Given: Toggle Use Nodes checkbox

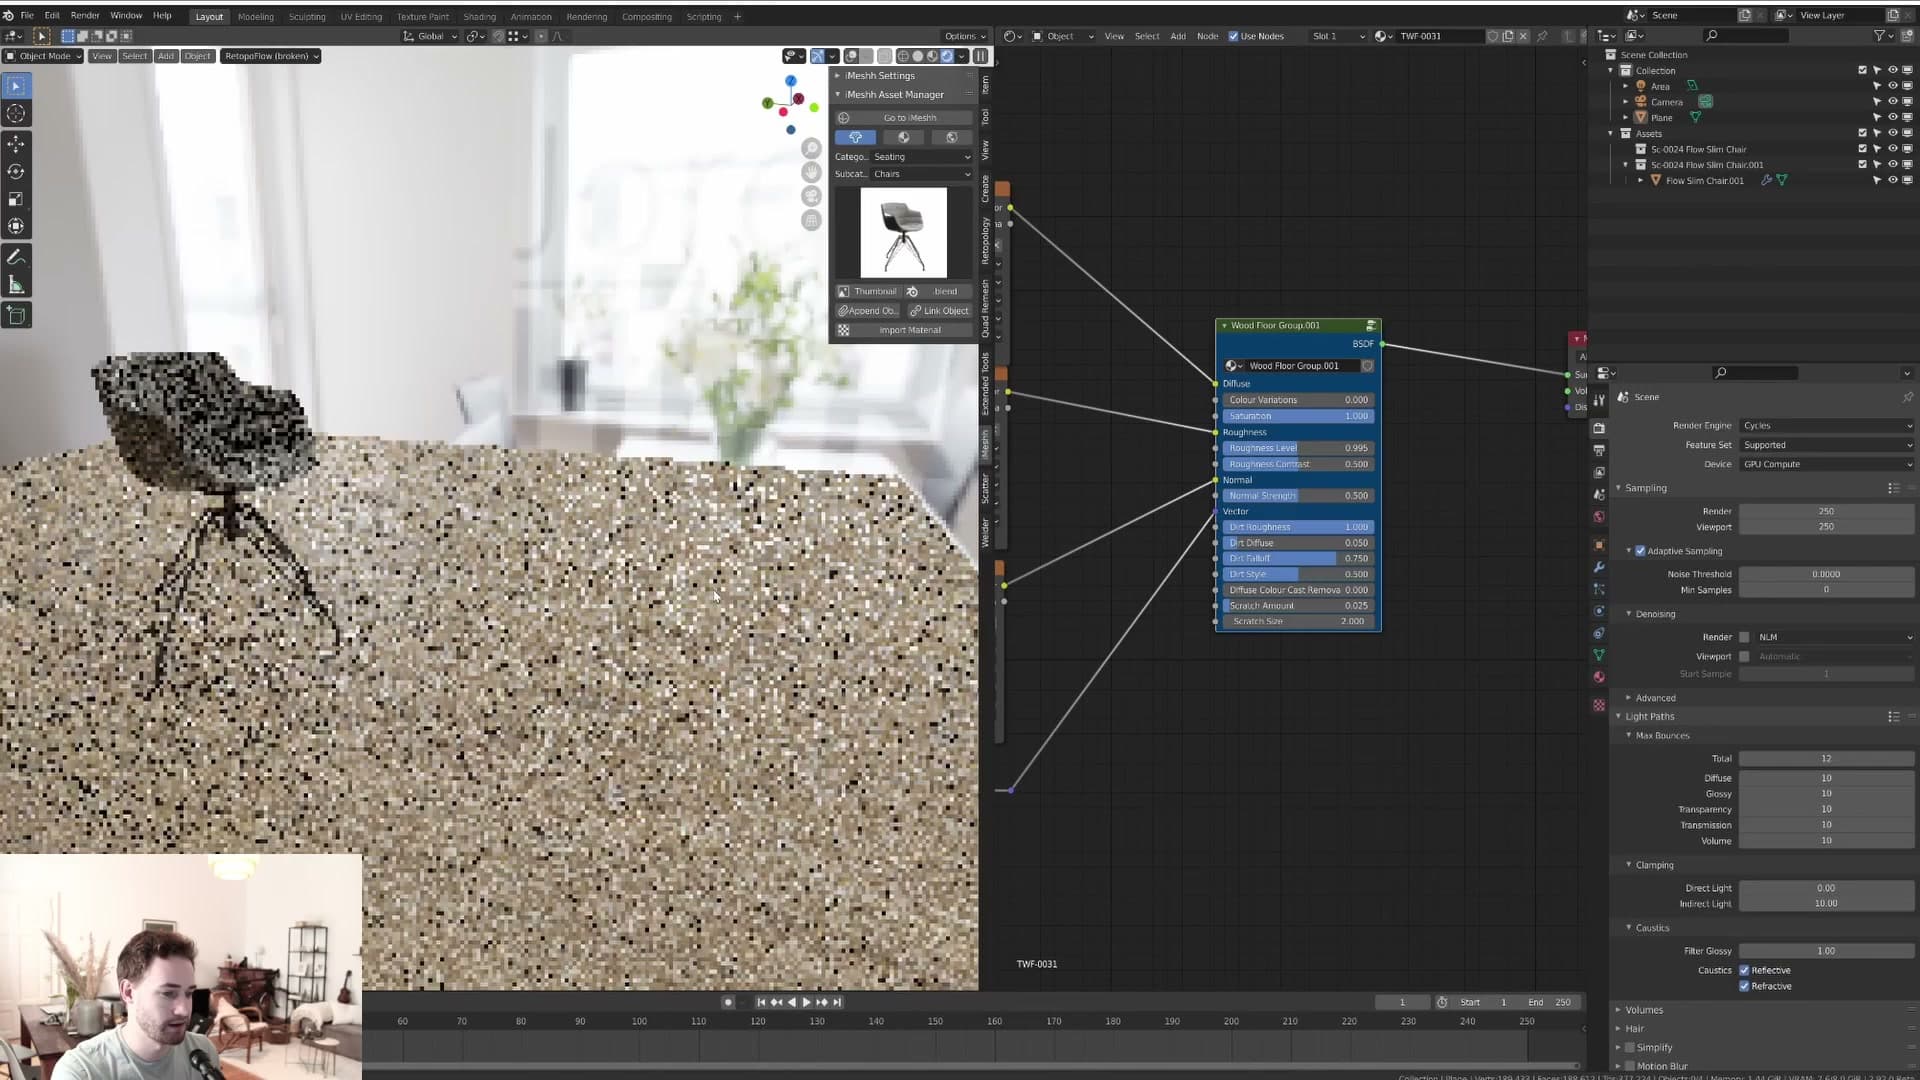Looking at the screenshot, I should click(x=1233, y=36).
